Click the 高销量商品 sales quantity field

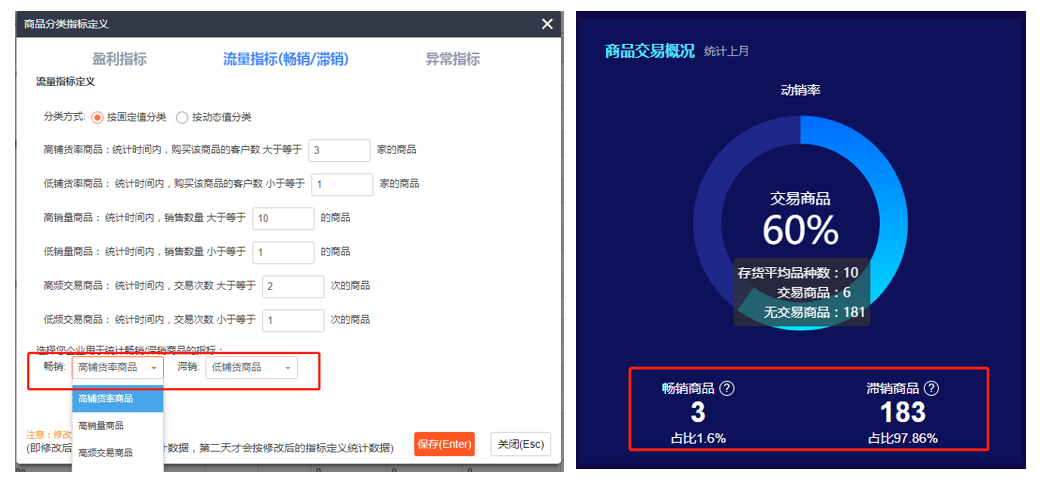click(284, 218)
